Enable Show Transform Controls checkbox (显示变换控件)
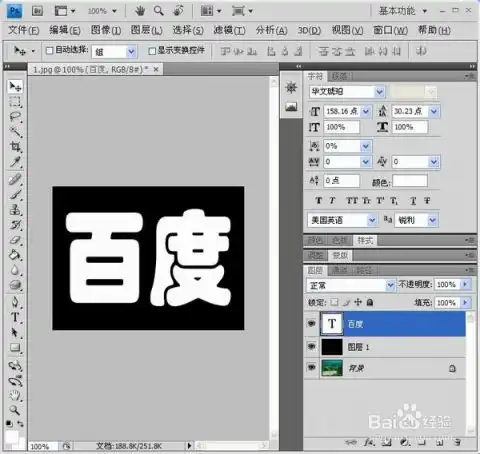 click(152, 51)
